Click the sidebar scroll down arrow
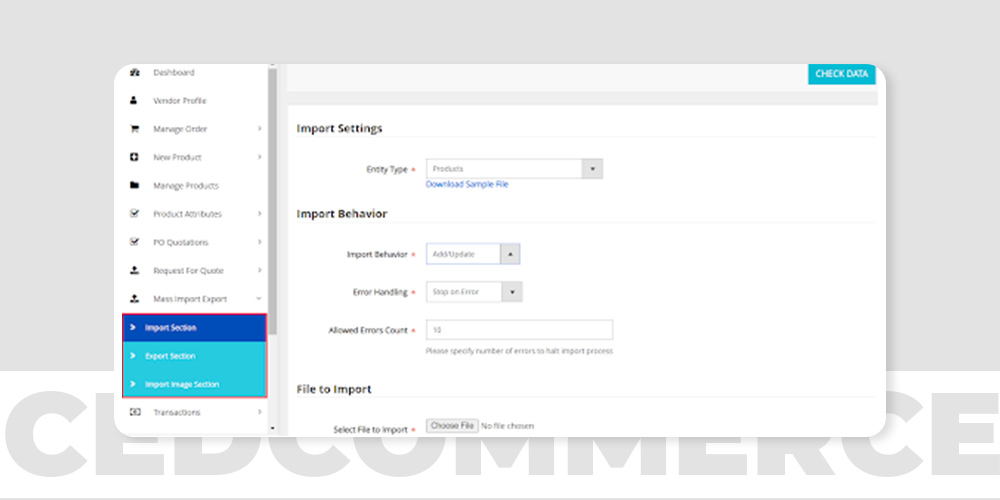 272,429
